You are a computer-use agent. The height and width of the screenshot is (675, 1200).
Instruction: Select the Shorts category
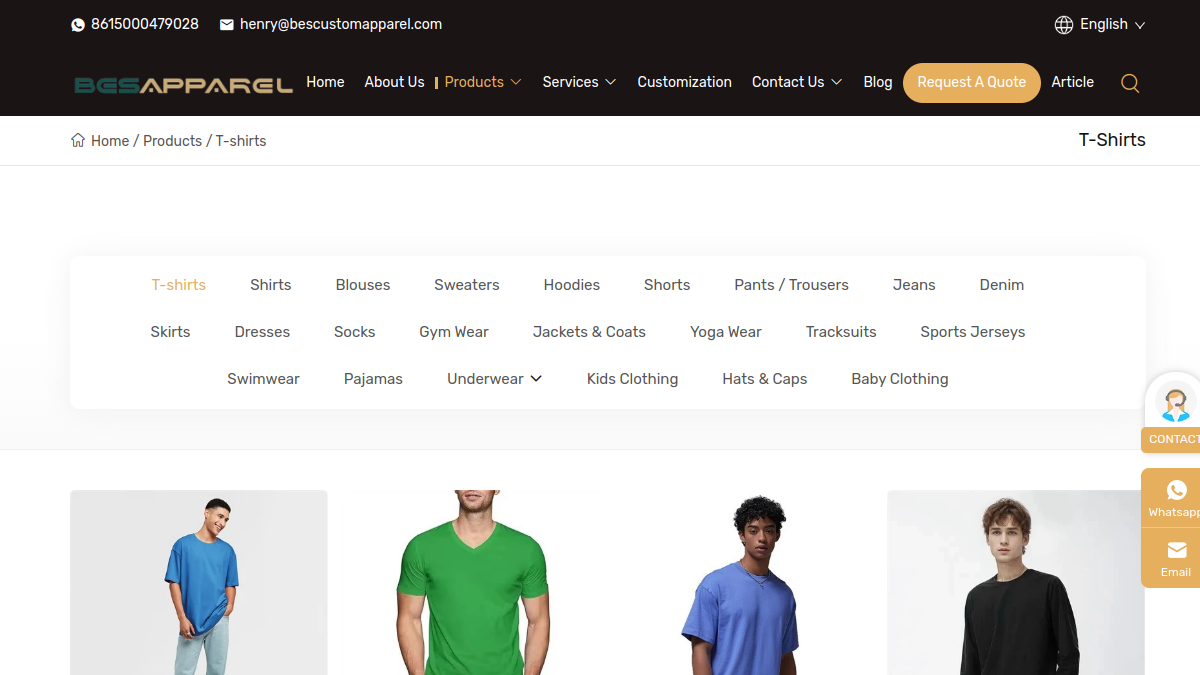point(667,285)
